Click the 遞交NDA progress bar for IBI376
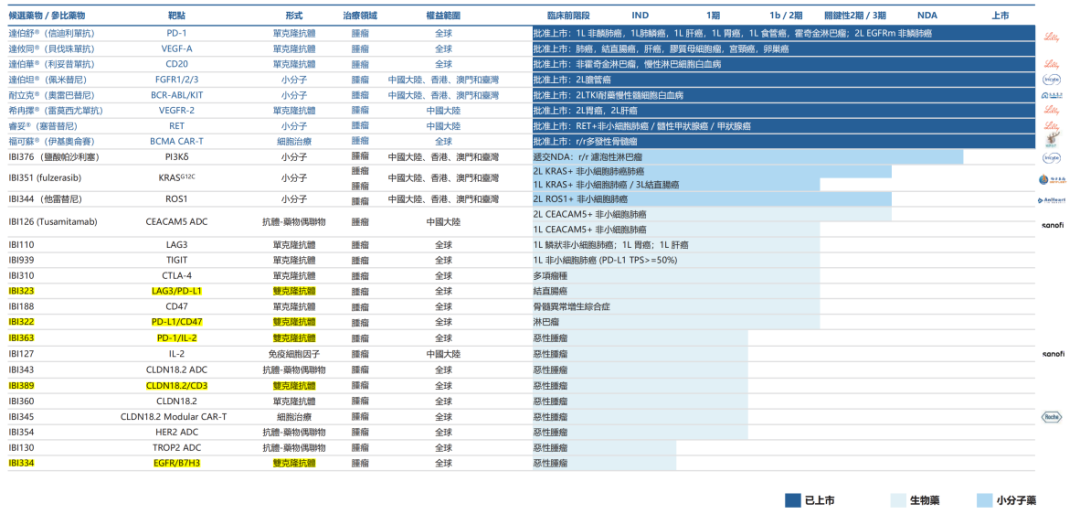This screenshot has width=1080, height=514. pyautogui.click(x=748, y=157)
